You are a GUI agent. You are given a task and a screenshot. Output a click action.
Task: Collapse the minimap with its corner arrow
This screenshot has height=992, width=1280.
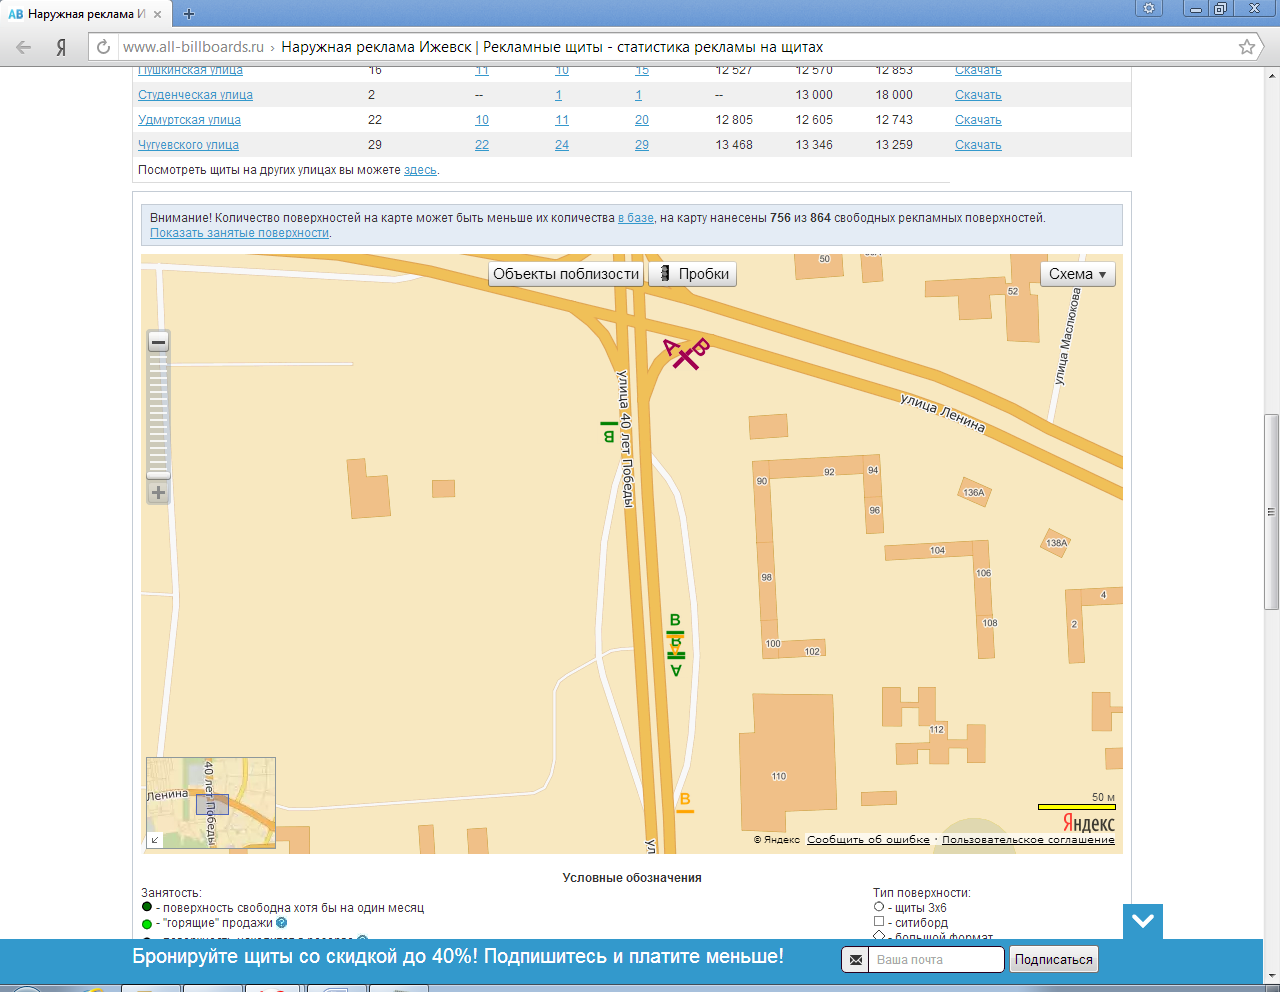click(x=155, y=840)
